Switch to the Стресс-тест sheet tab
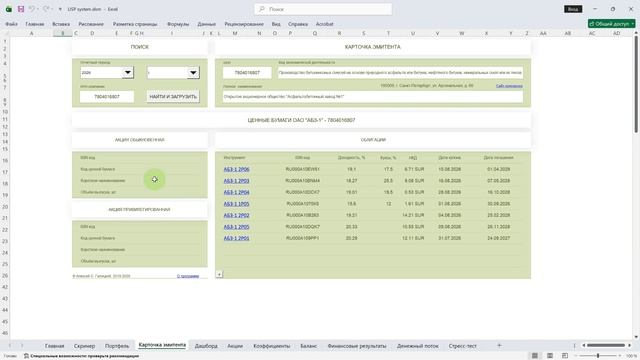 pyautogui.click(x=462, y=346)
